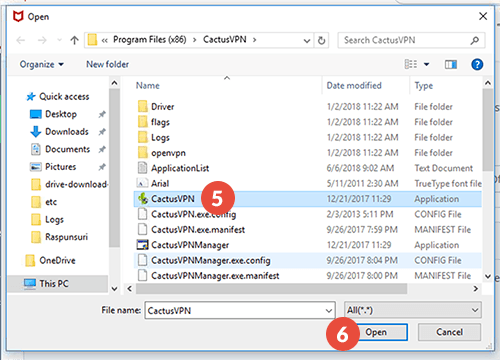The image size is (500, 360).
Task: Select CactusVPNManager.exe.config file
Action: [x=307, y=260]
